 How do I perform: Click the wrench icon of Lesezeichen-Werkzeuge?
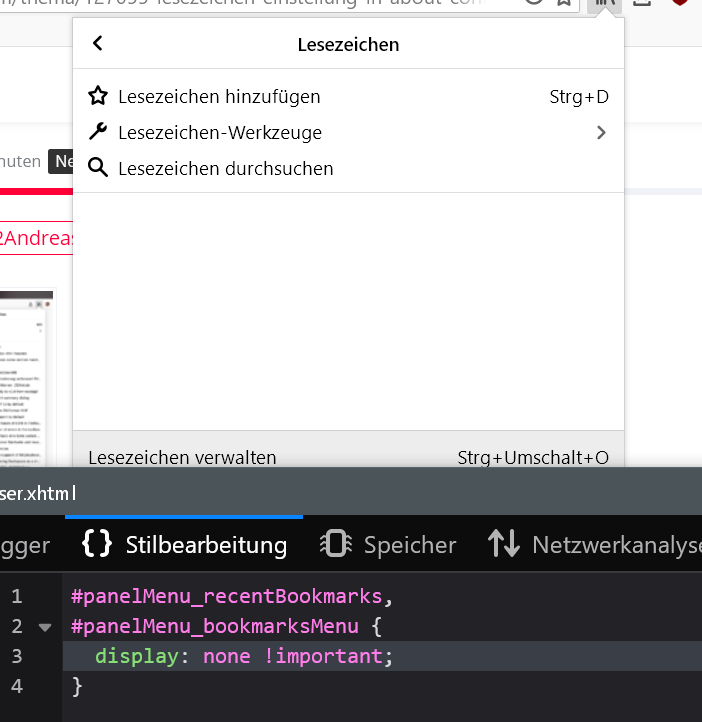(98, 132)
